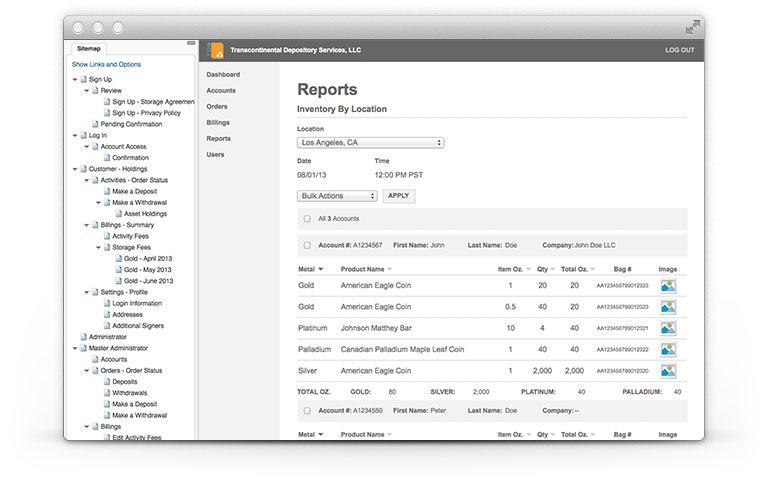This screenshot has width=768, height=480.
Task: Open Sign Up - Privacy Policy page
Action: point(146,113)
